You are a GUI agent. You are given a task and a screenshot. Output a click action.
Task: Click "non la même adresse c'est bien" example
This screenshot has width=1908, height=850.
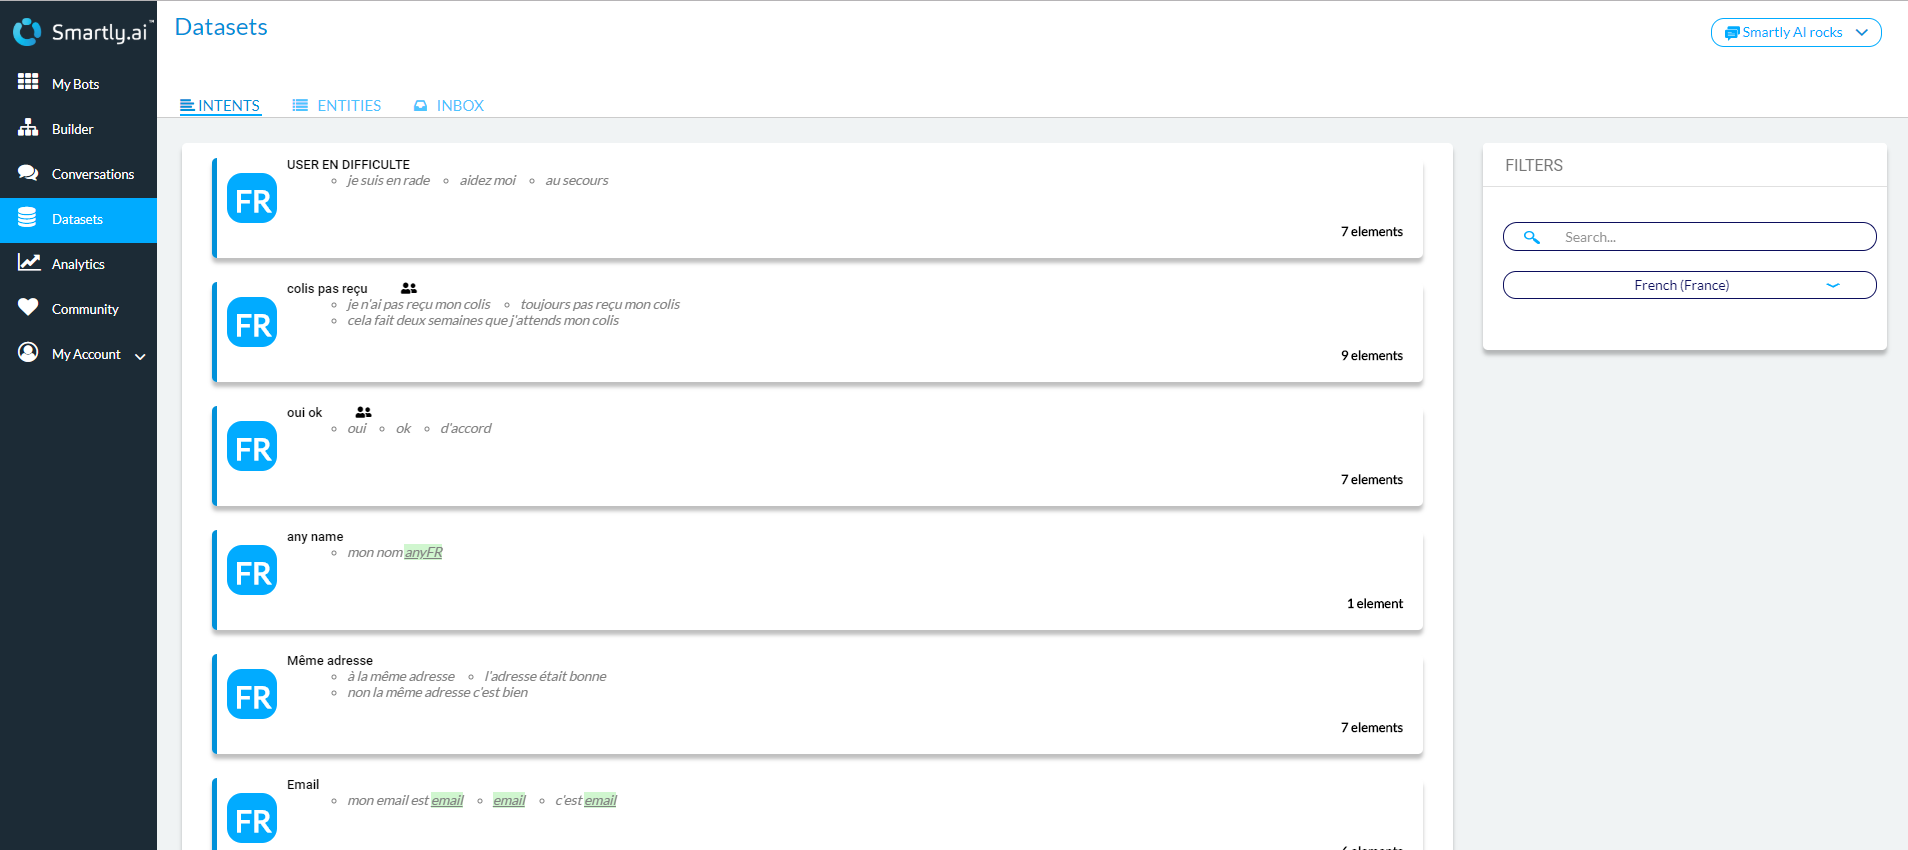click(437, 692)
